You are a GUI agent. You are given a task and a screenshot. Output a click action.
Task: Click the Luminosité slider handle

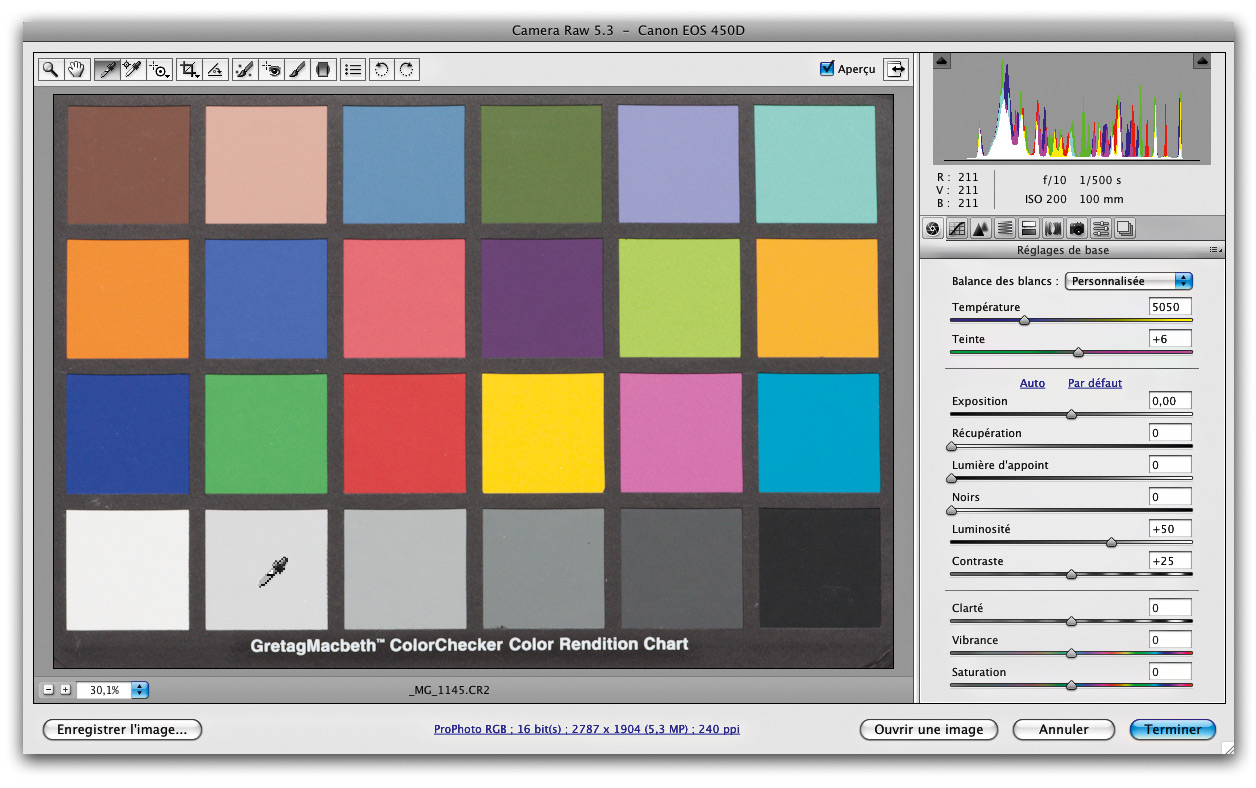pyautogui.click(x=1111, y=542)
